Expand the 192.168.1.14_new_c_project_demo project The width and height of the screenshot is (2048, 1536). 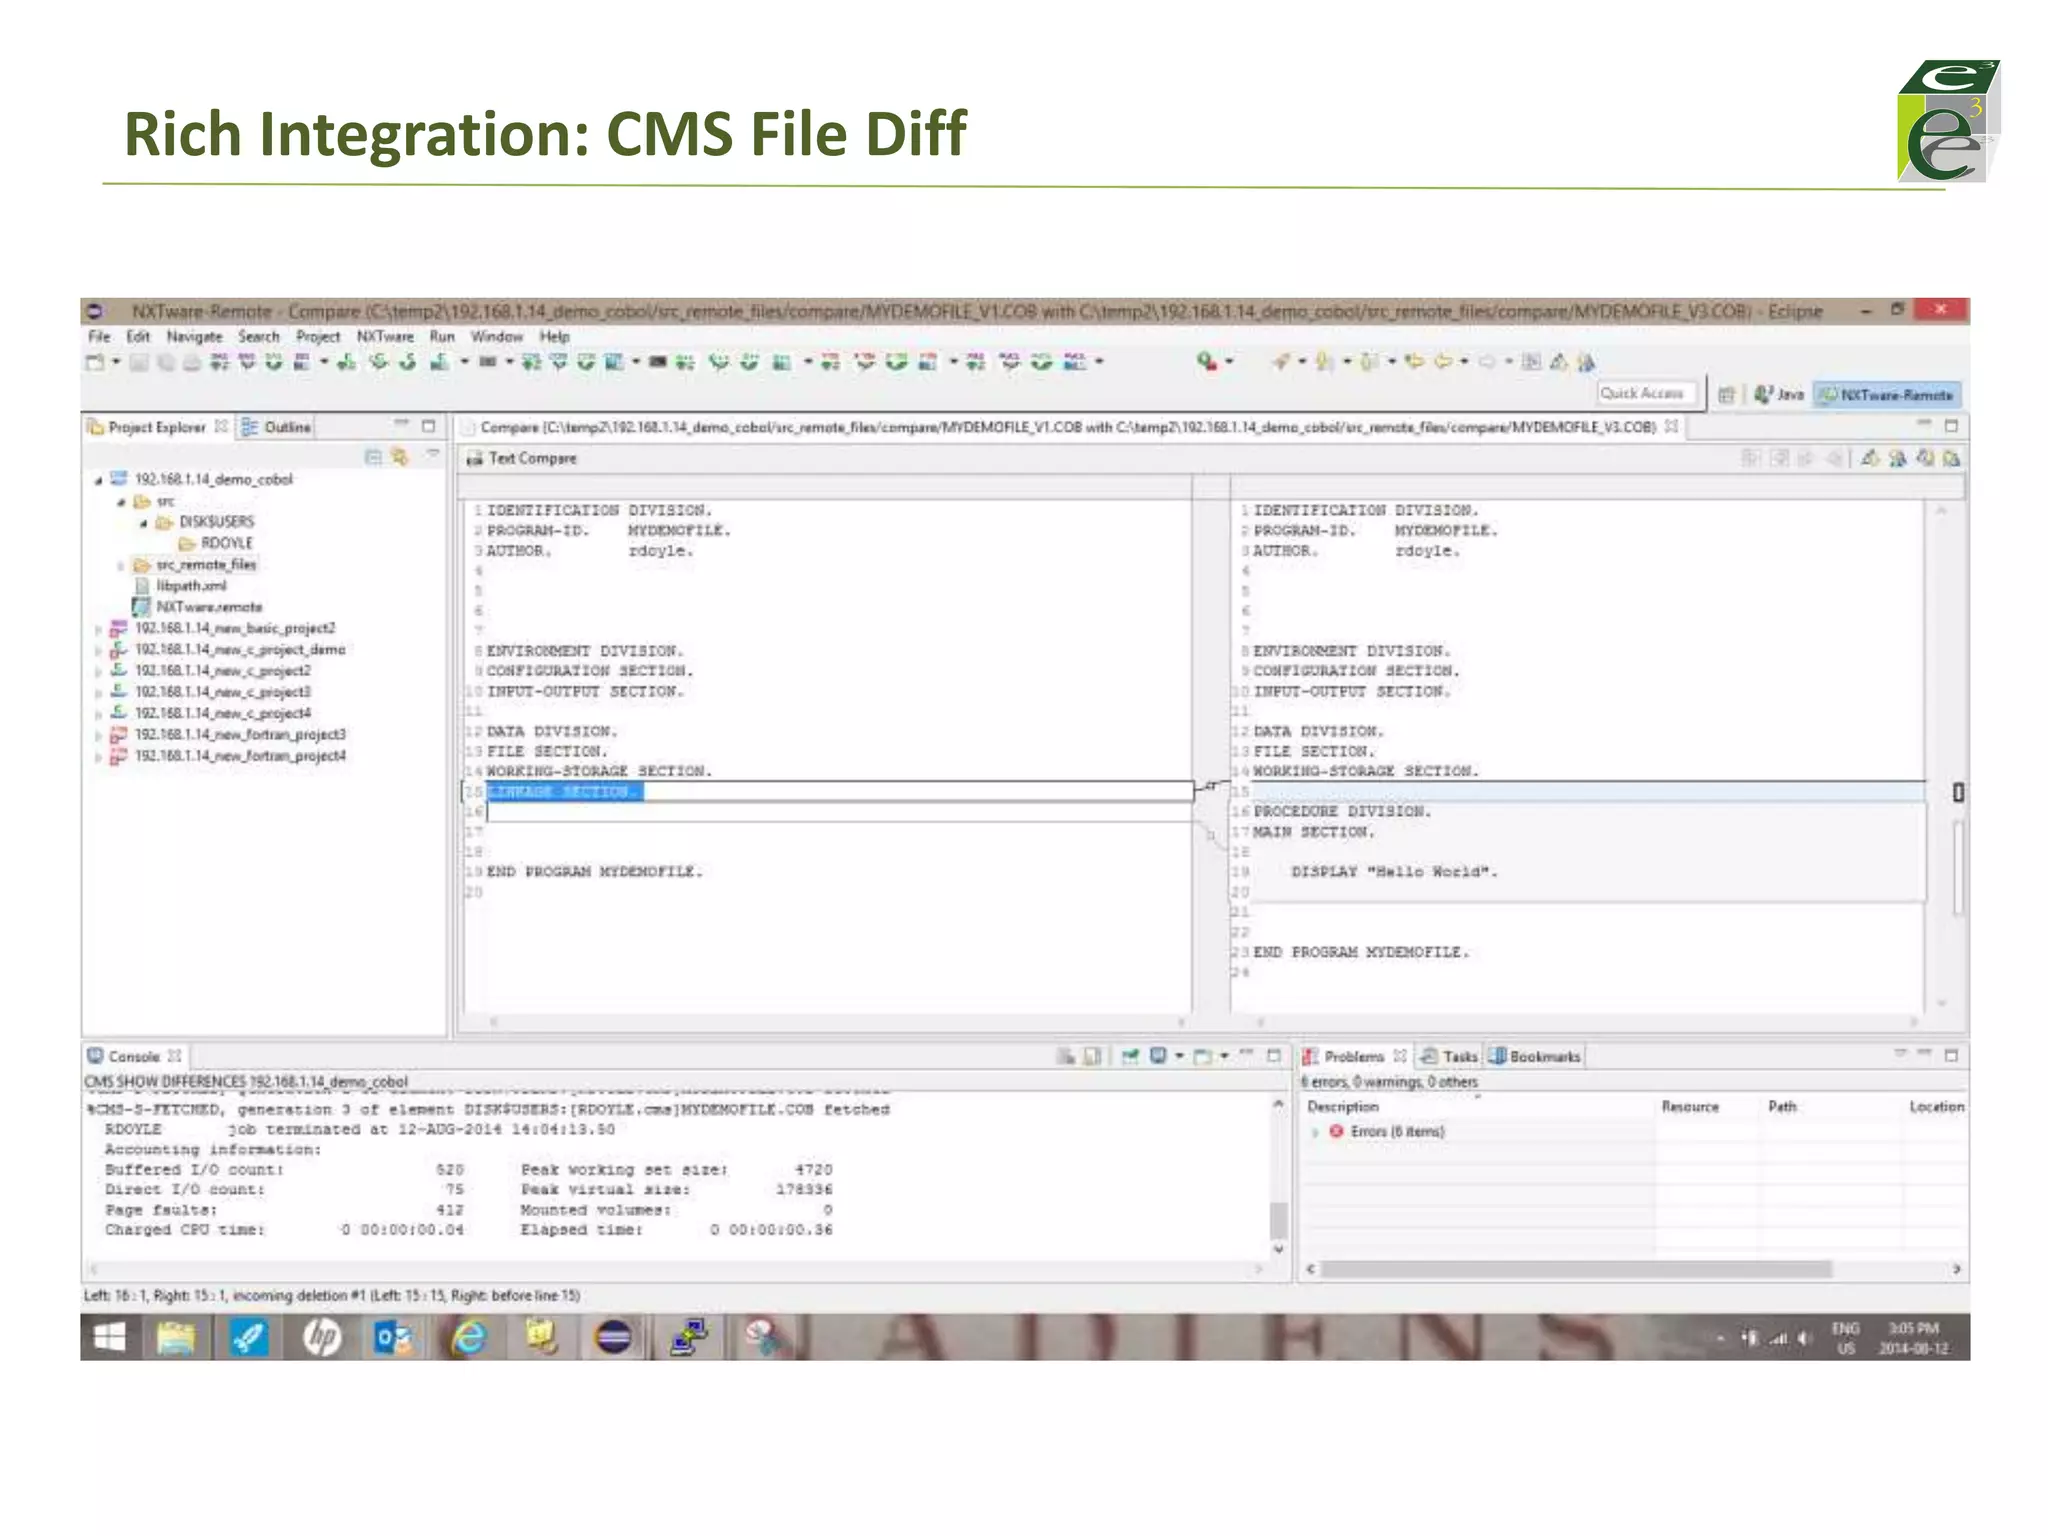point(99,651)
